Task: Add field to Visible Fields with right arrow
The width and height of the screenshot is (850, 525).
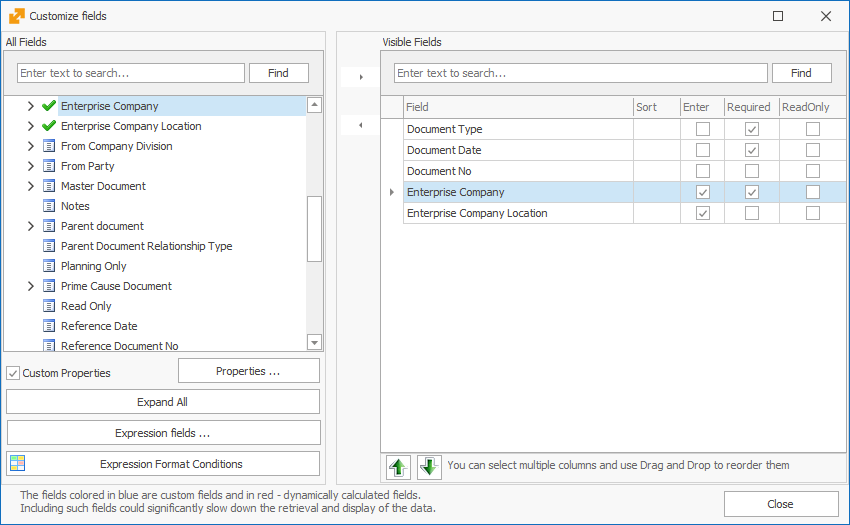Action: [360, 77]
